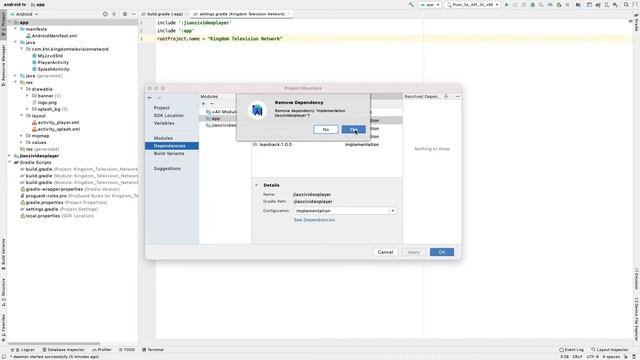Open the Profiler tool window

(102, 350)
